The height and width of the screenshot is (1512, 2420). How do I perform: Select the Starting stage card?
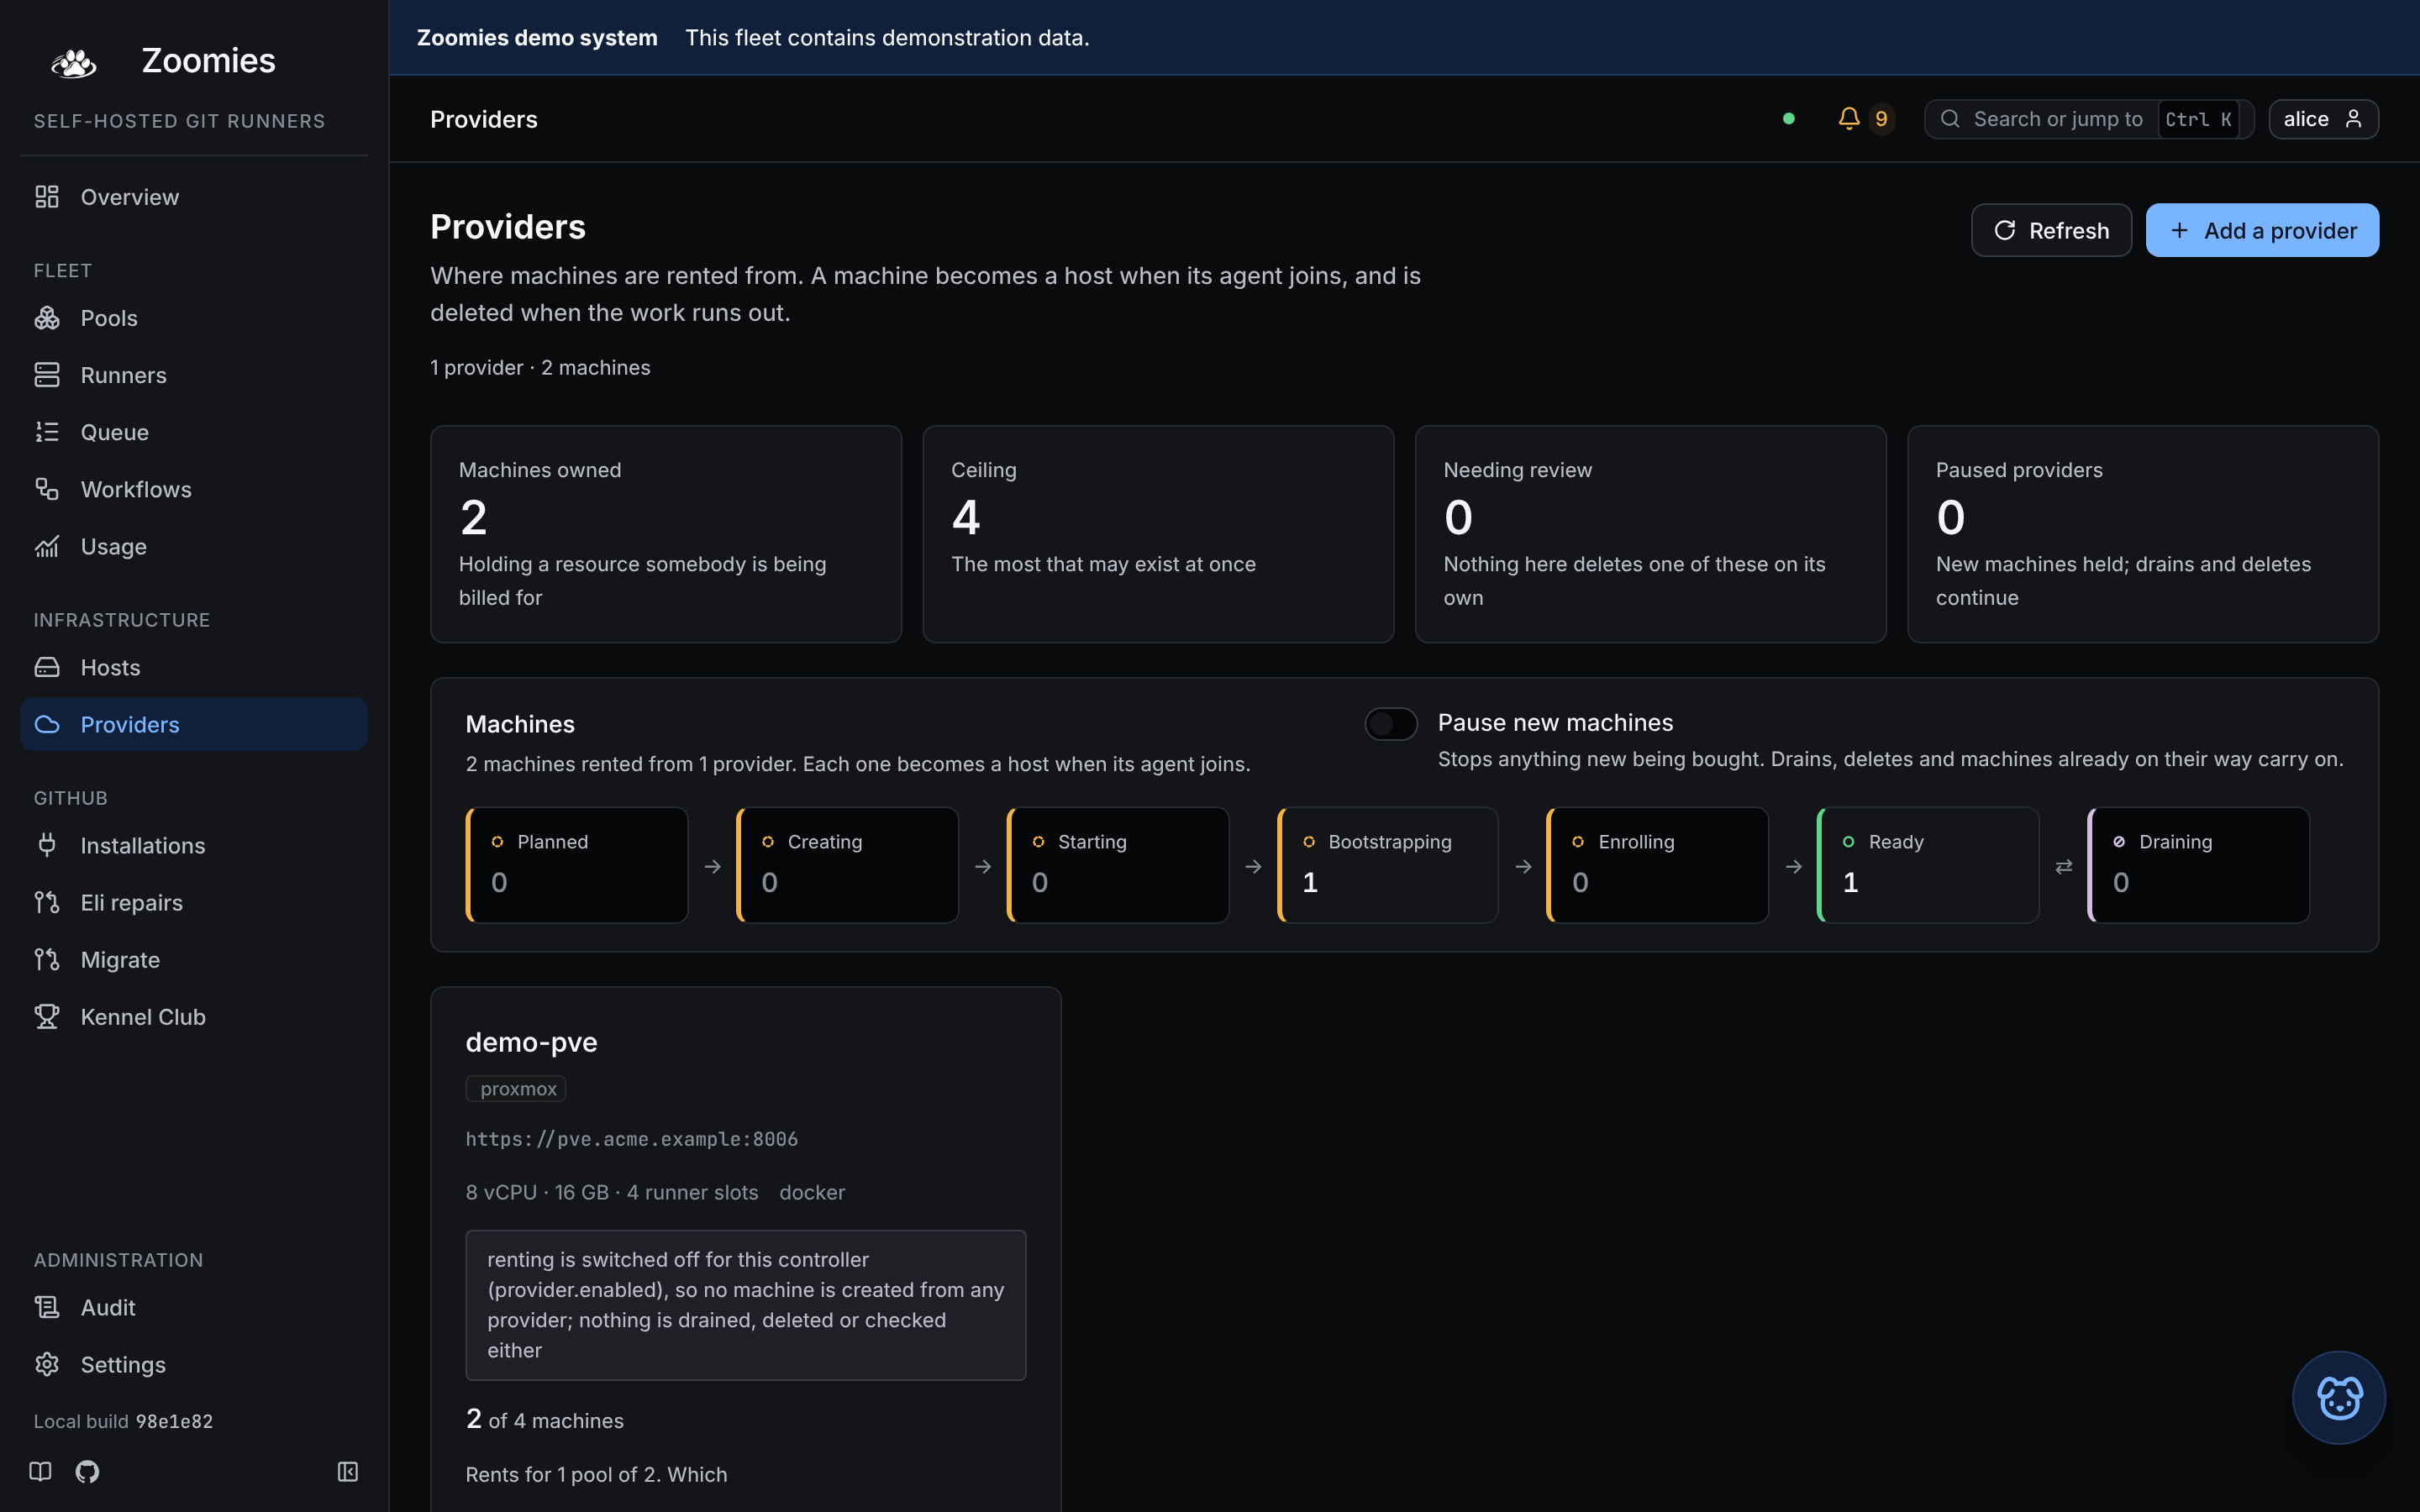(x=1118, y=865)
